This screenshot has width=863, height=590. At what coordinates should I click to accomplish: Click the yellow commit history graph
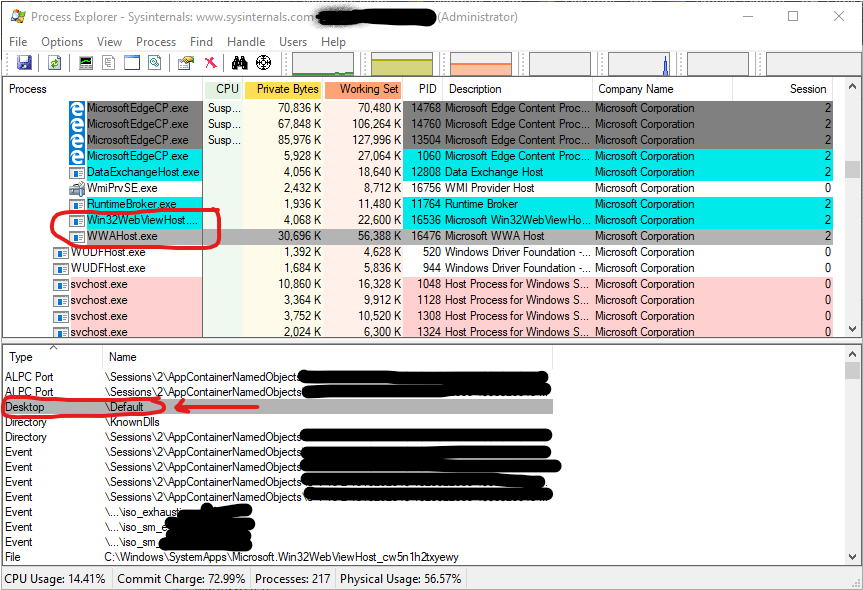(402, 64)
